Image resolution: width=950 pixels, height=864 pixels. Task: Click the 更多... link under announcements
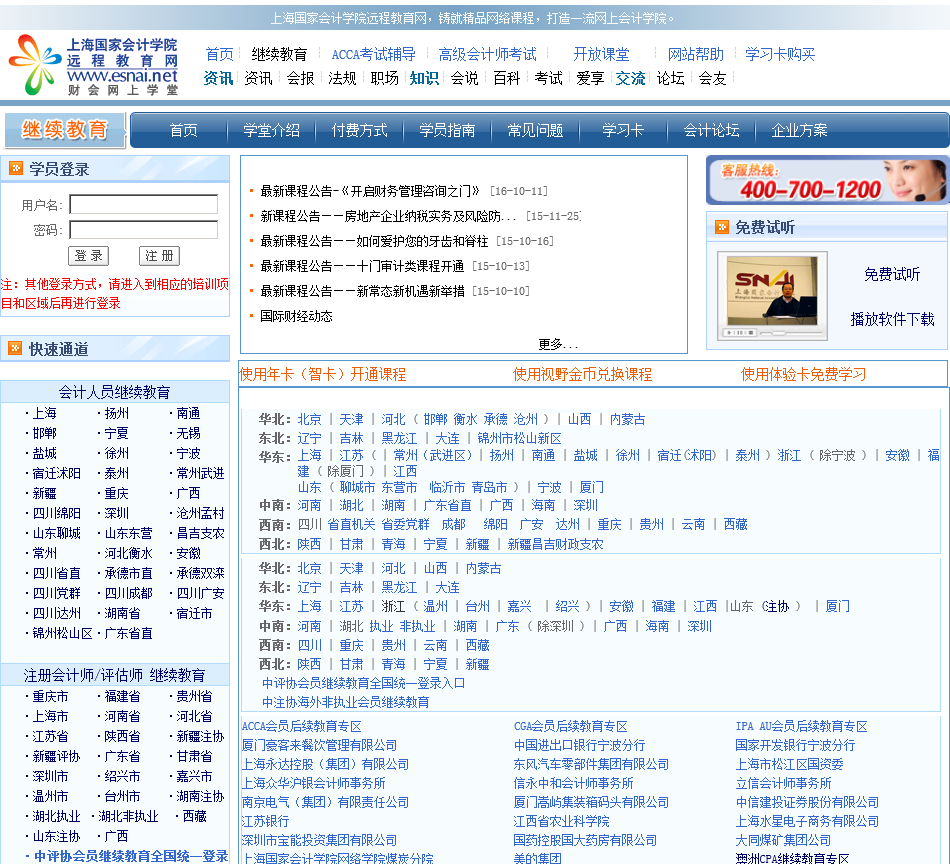tap(558, 344)
